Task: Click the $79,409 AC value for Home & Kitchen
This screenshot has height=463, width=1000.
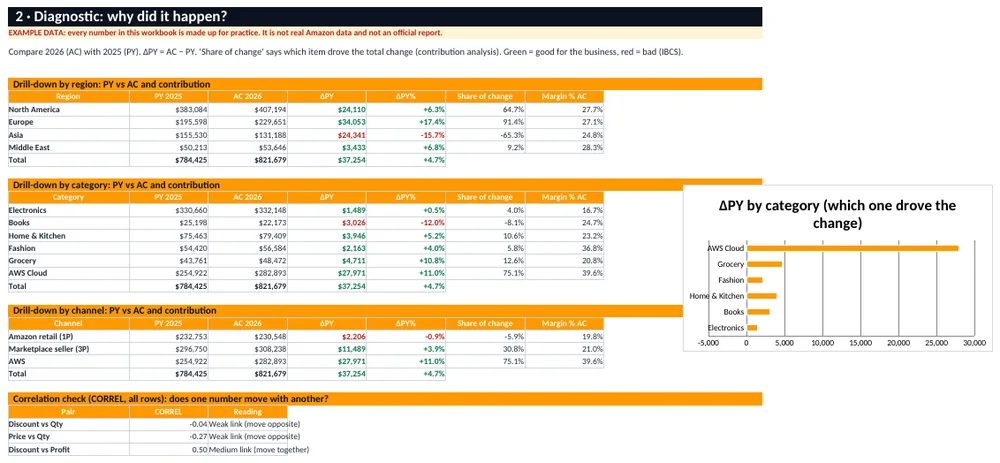Action: 247,235
